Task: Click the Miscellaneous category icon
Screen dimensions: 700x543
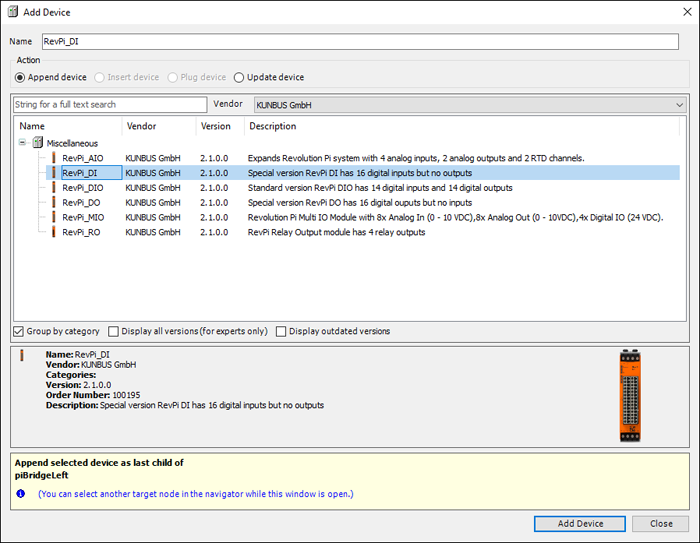Action: [x=38, y=143]
